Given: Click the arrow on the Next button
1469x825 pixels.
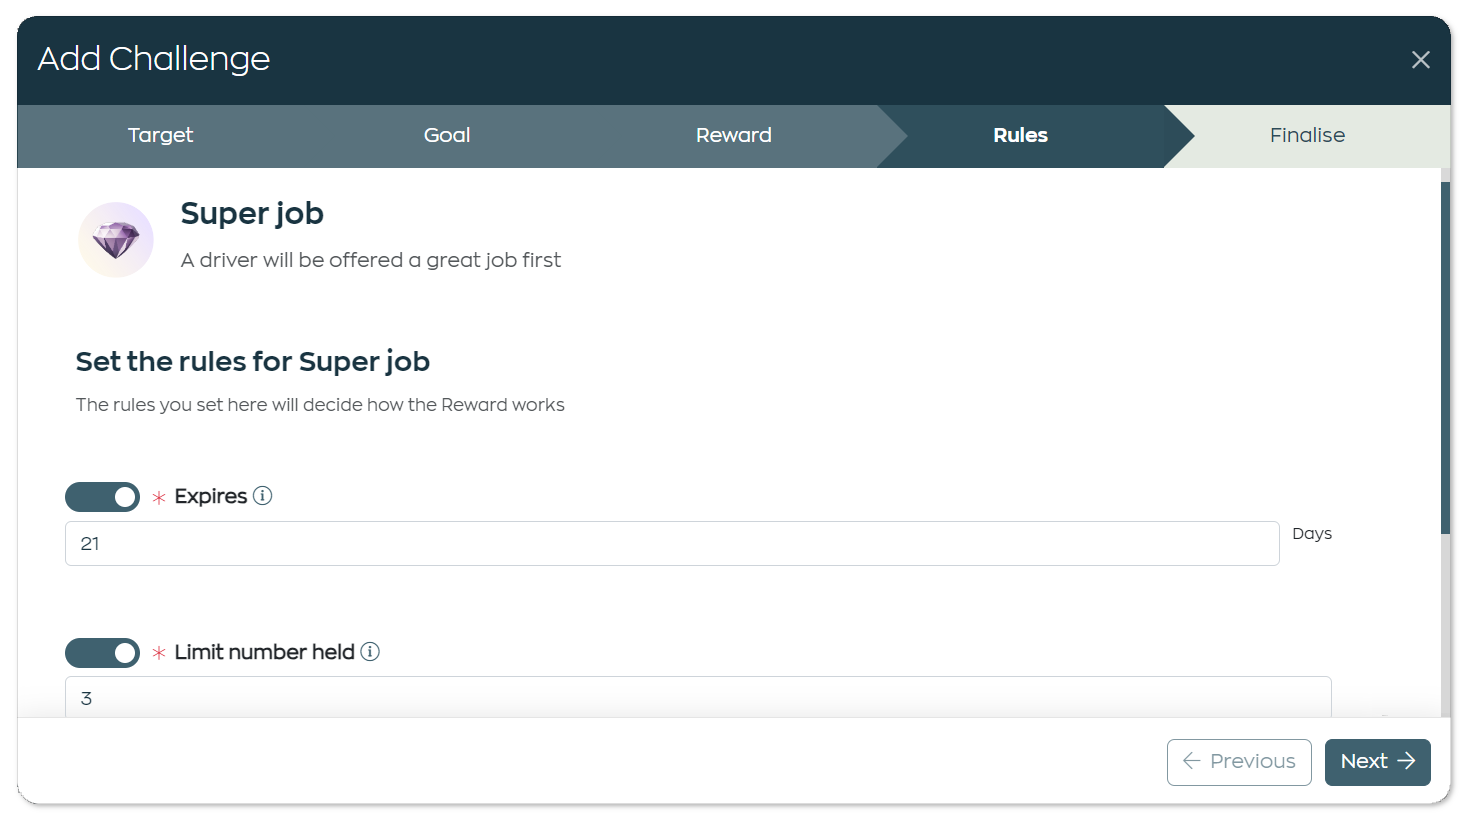Looking at the screenshot, I should (x=1406, y=761).
